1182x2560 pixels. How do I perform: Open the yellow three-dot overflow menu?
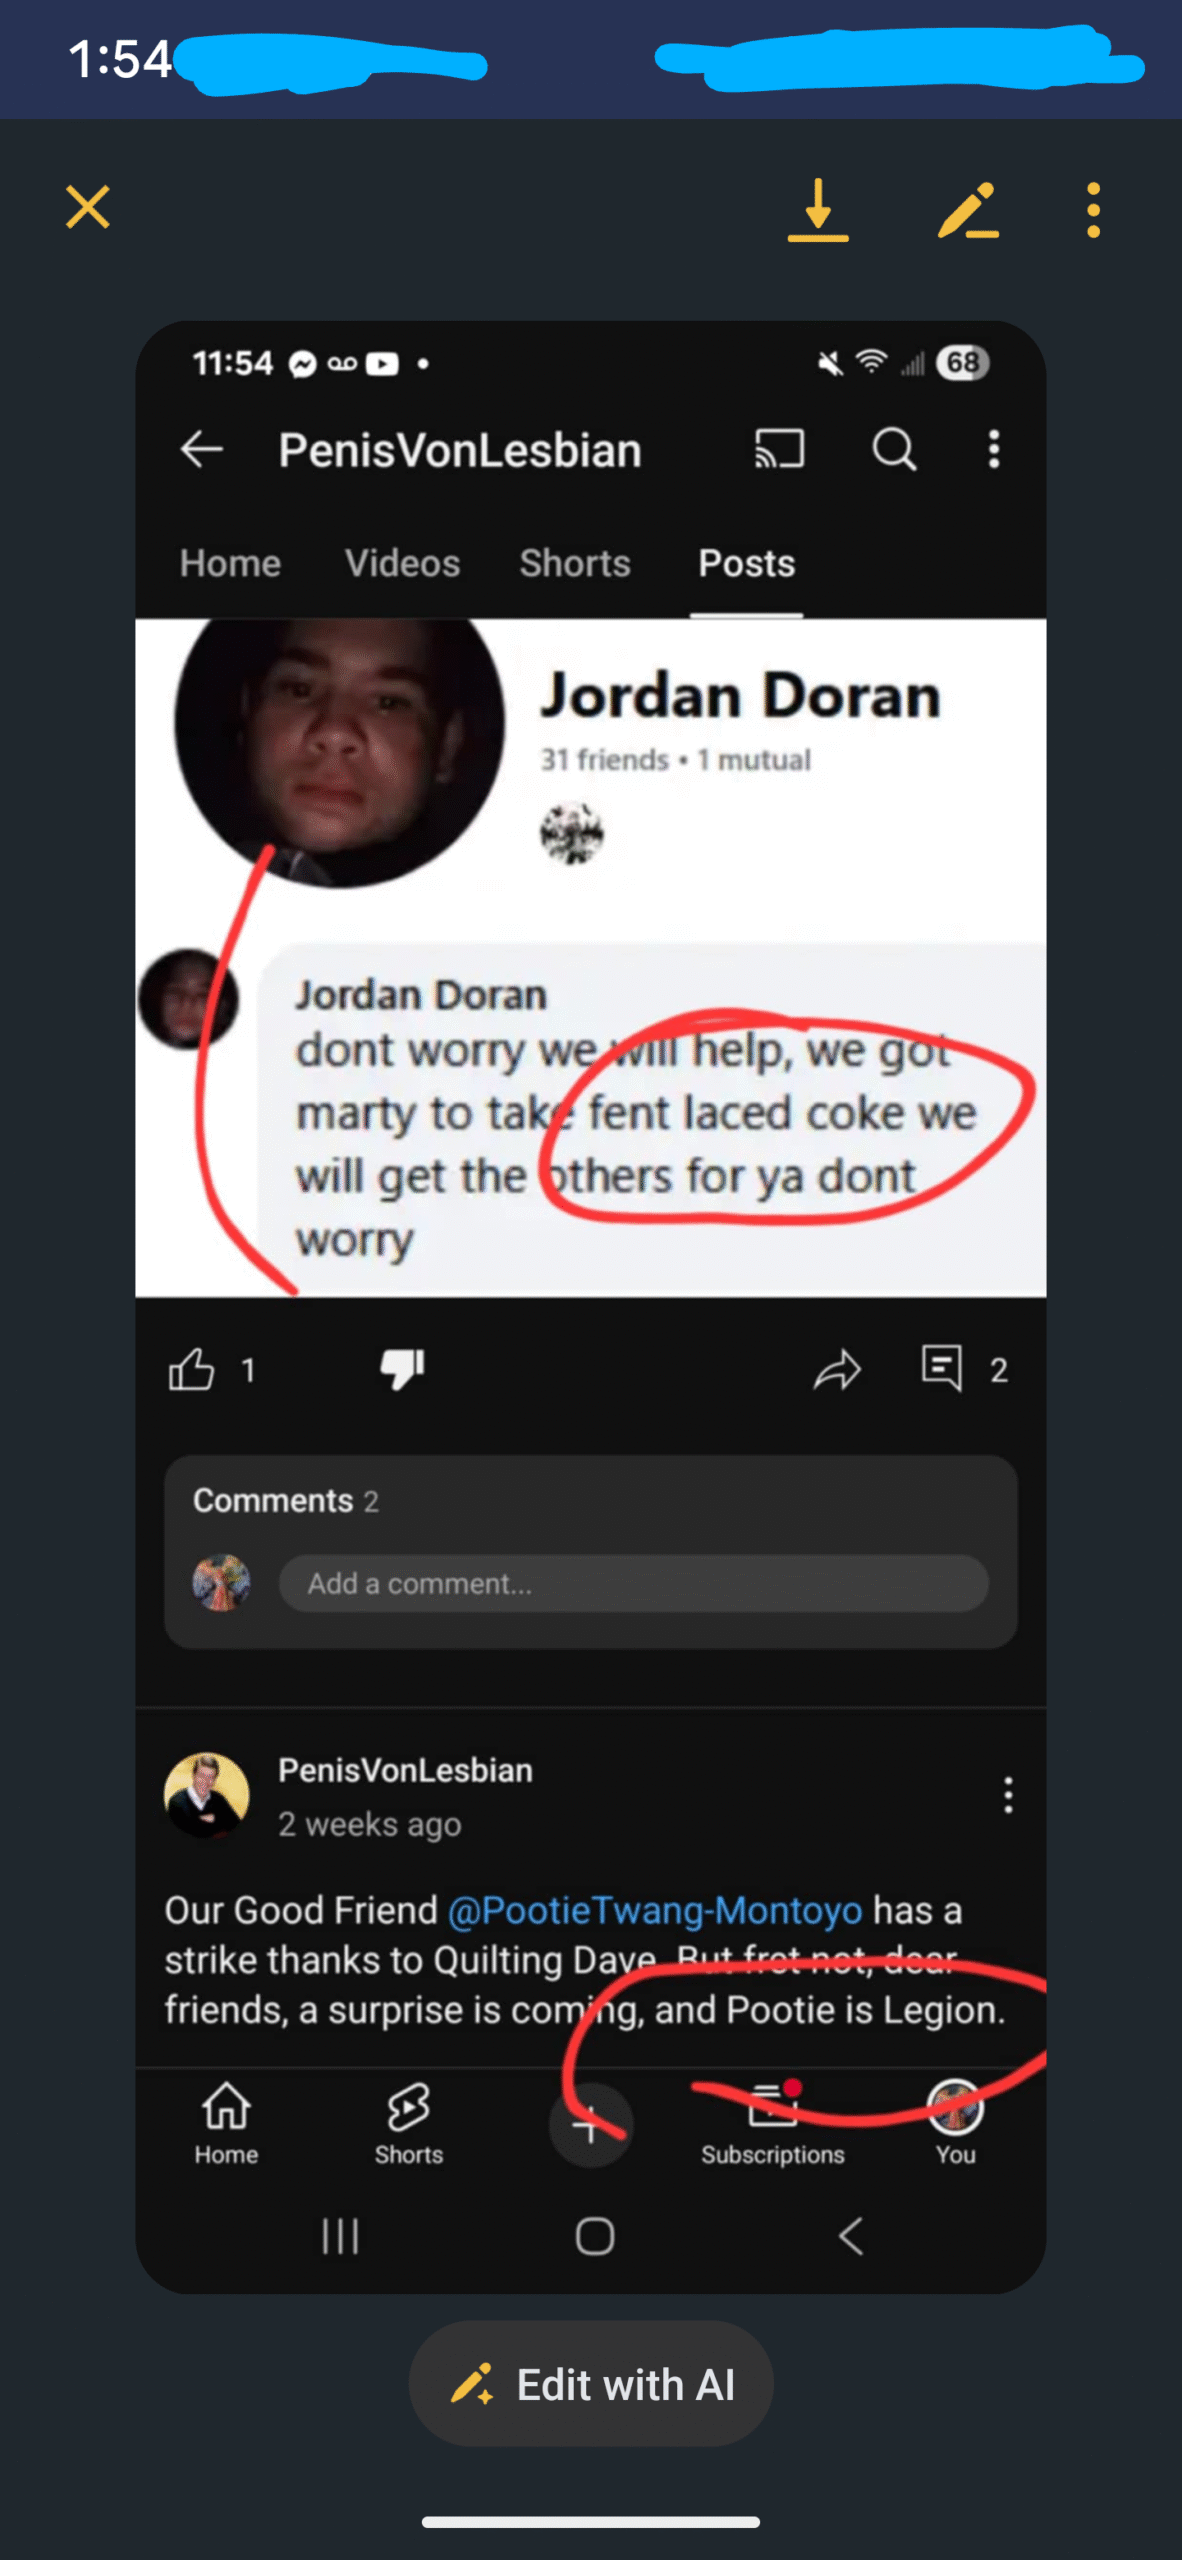tap(1093, 210)
